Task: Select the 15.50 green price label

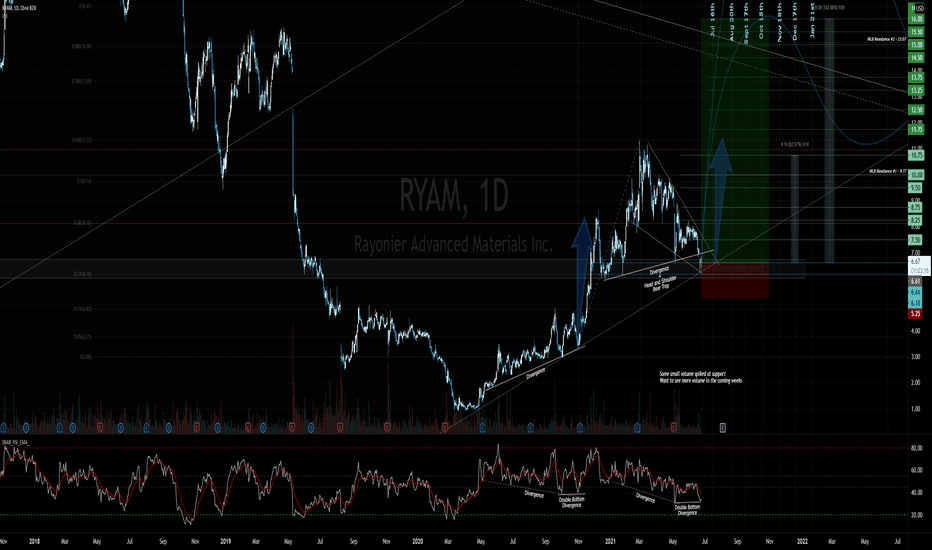Action: tap(915, 32)
